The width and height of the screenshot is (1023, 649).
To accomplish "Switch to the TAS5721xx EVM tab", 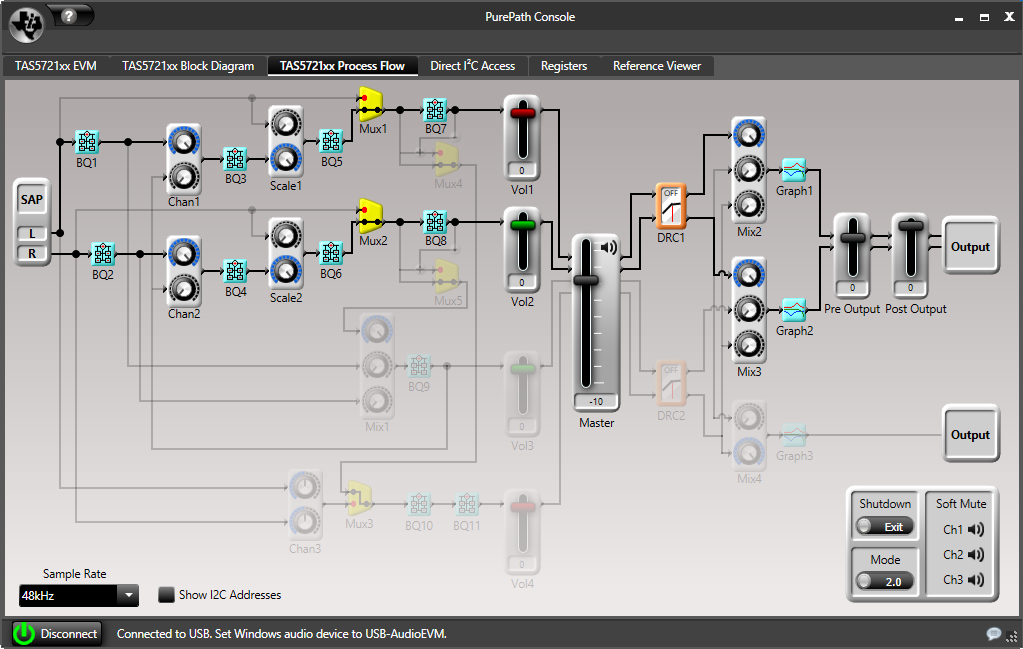I will pos(56,66).
